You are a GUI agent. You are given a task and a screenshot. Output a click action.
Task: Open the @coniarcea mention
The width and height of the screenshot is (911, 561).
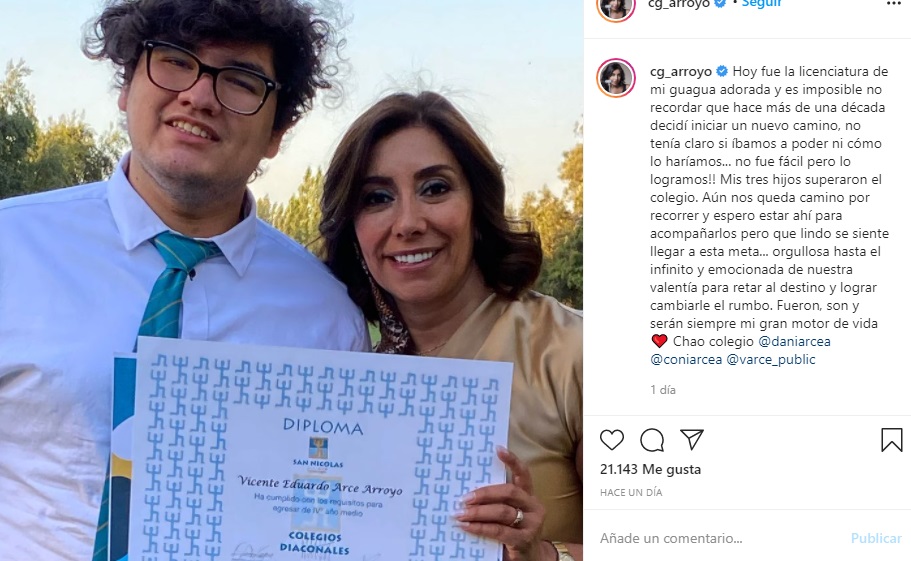(x=686, y=359)
